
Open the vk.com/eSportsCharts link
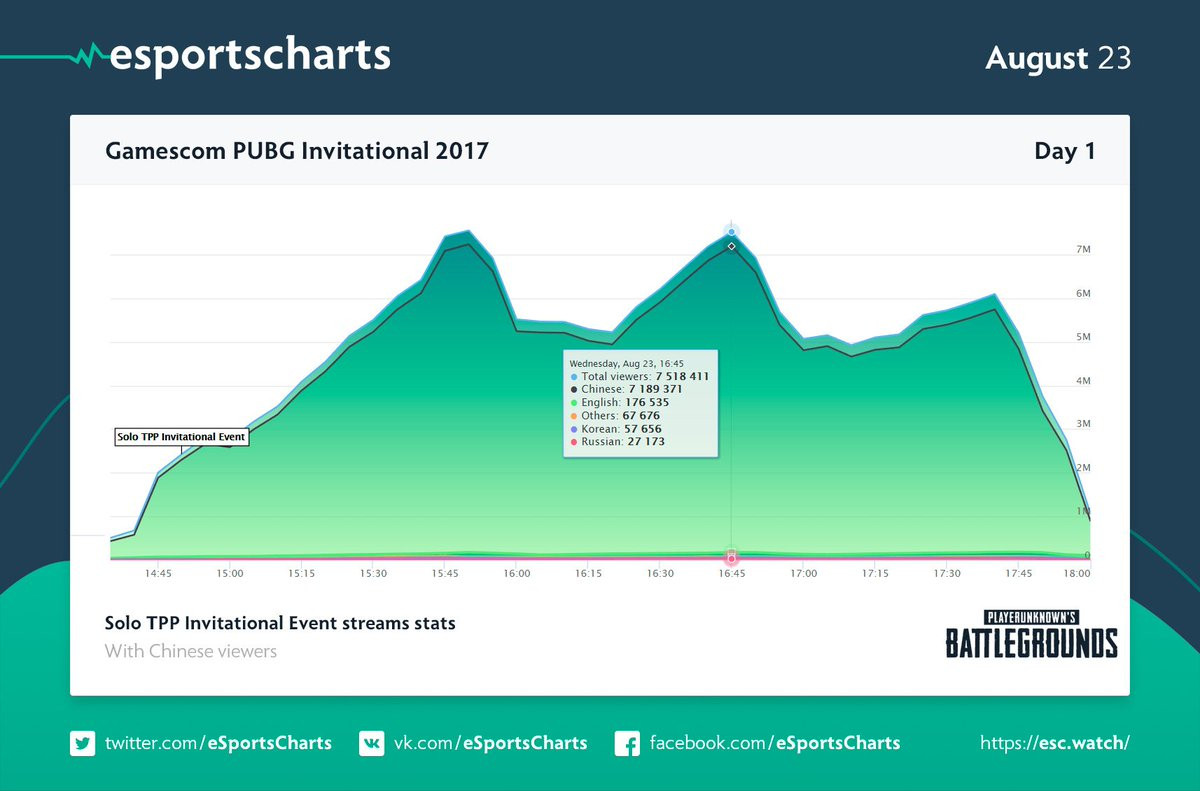click(490, 743)
